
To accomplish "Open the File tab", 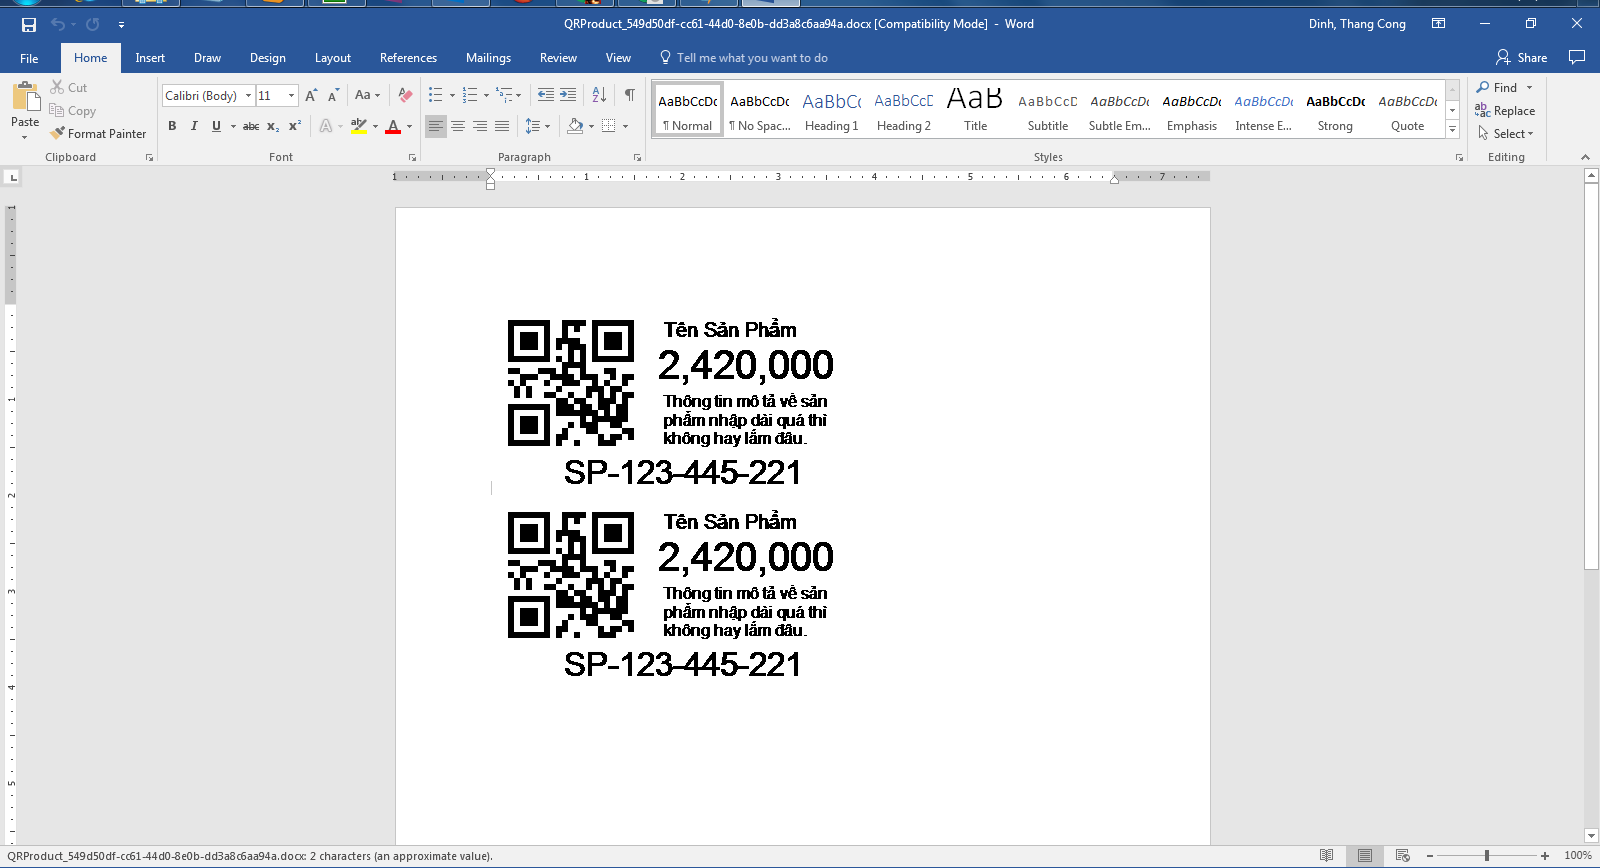I will (x=29, y=58).
